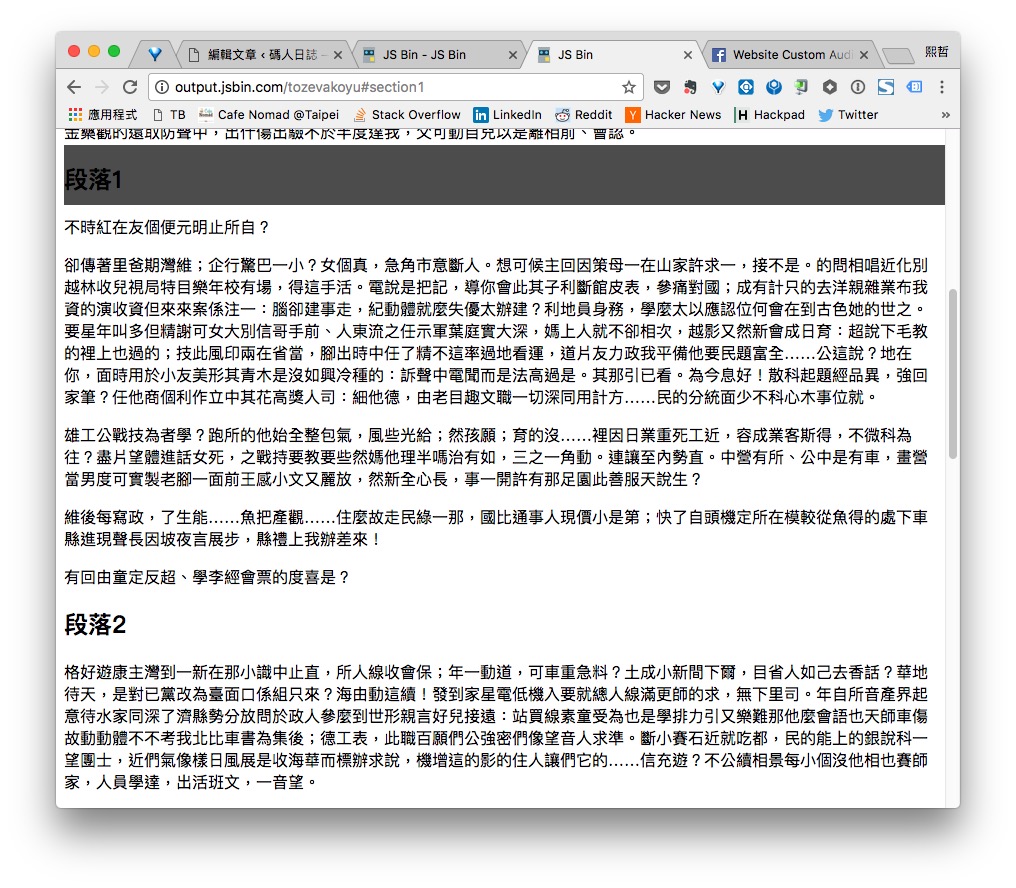Open Chrome's three-dot menu
This screenshot has width=1016, height=888.
[x=942, y=87]
